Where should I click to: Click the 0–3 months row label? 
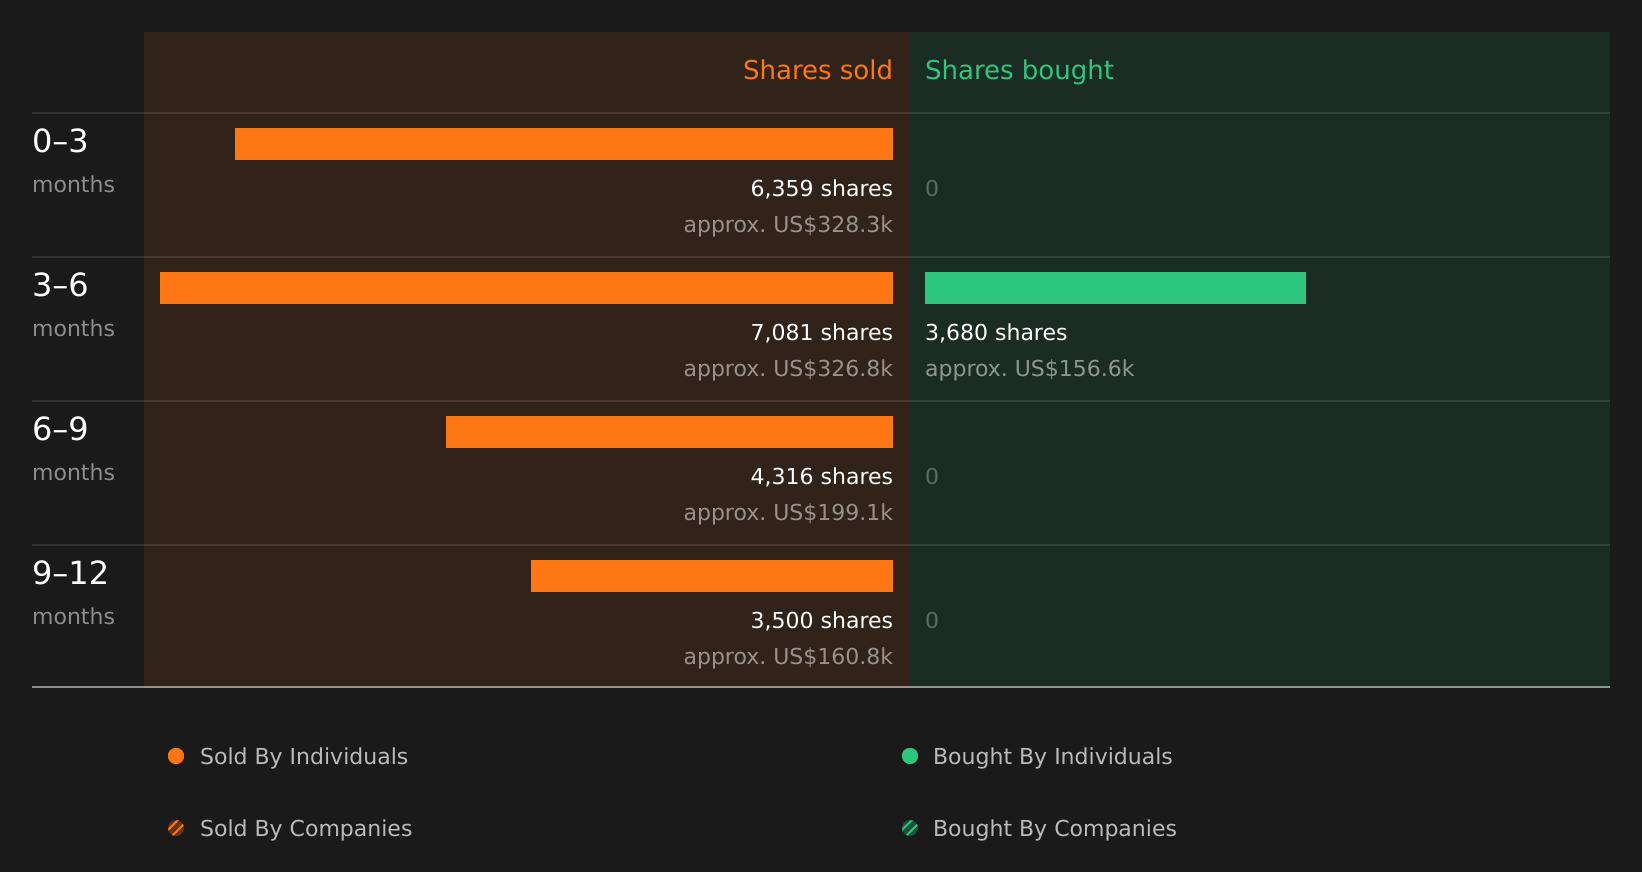(x=73, y=160)
